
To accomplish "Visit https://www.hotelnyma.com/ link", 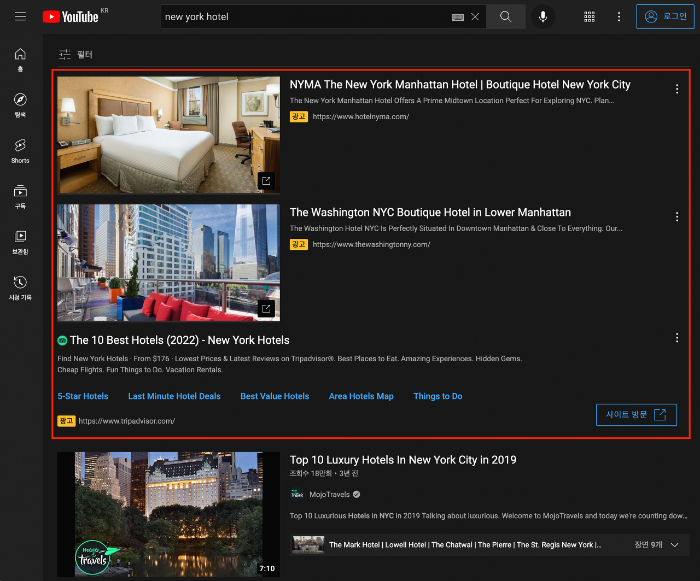I will (361, 117).
